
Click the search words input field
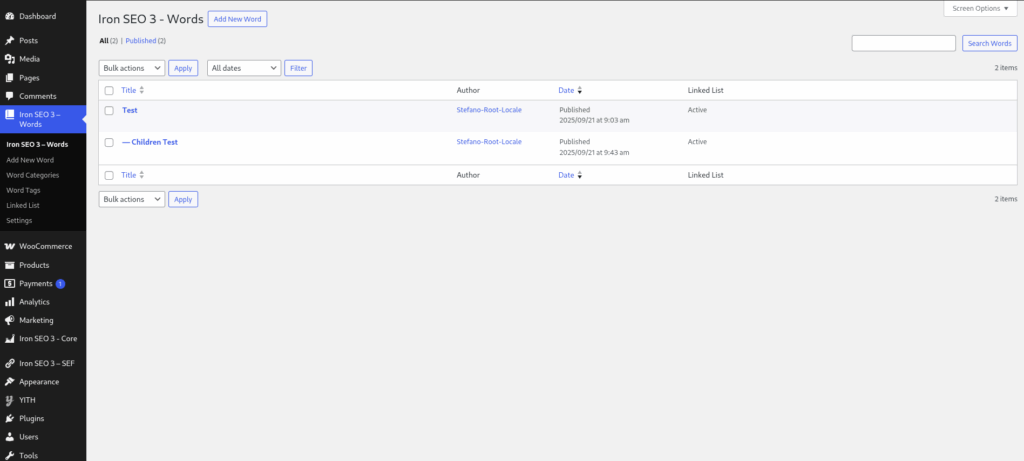point(903,43)
